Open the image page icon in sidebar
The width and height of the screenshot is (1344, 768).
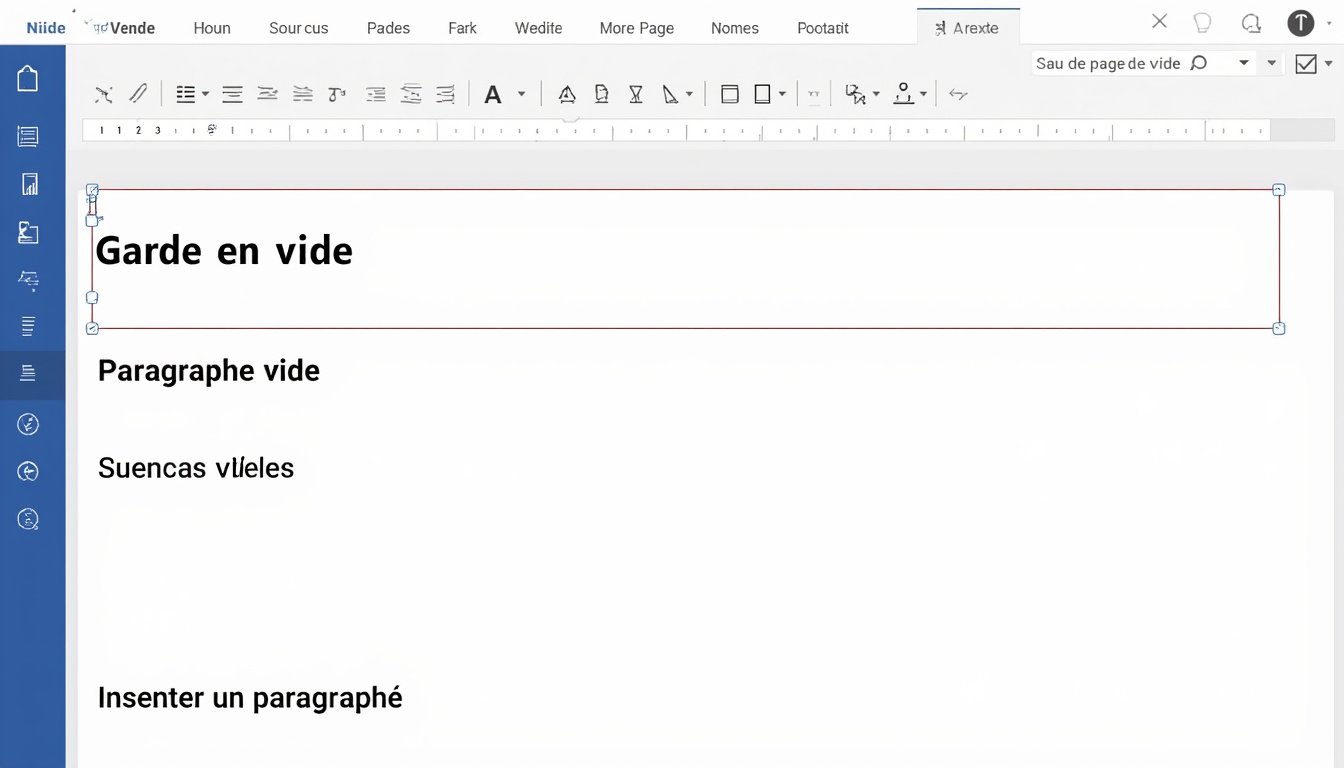click(x=28, y=232)
